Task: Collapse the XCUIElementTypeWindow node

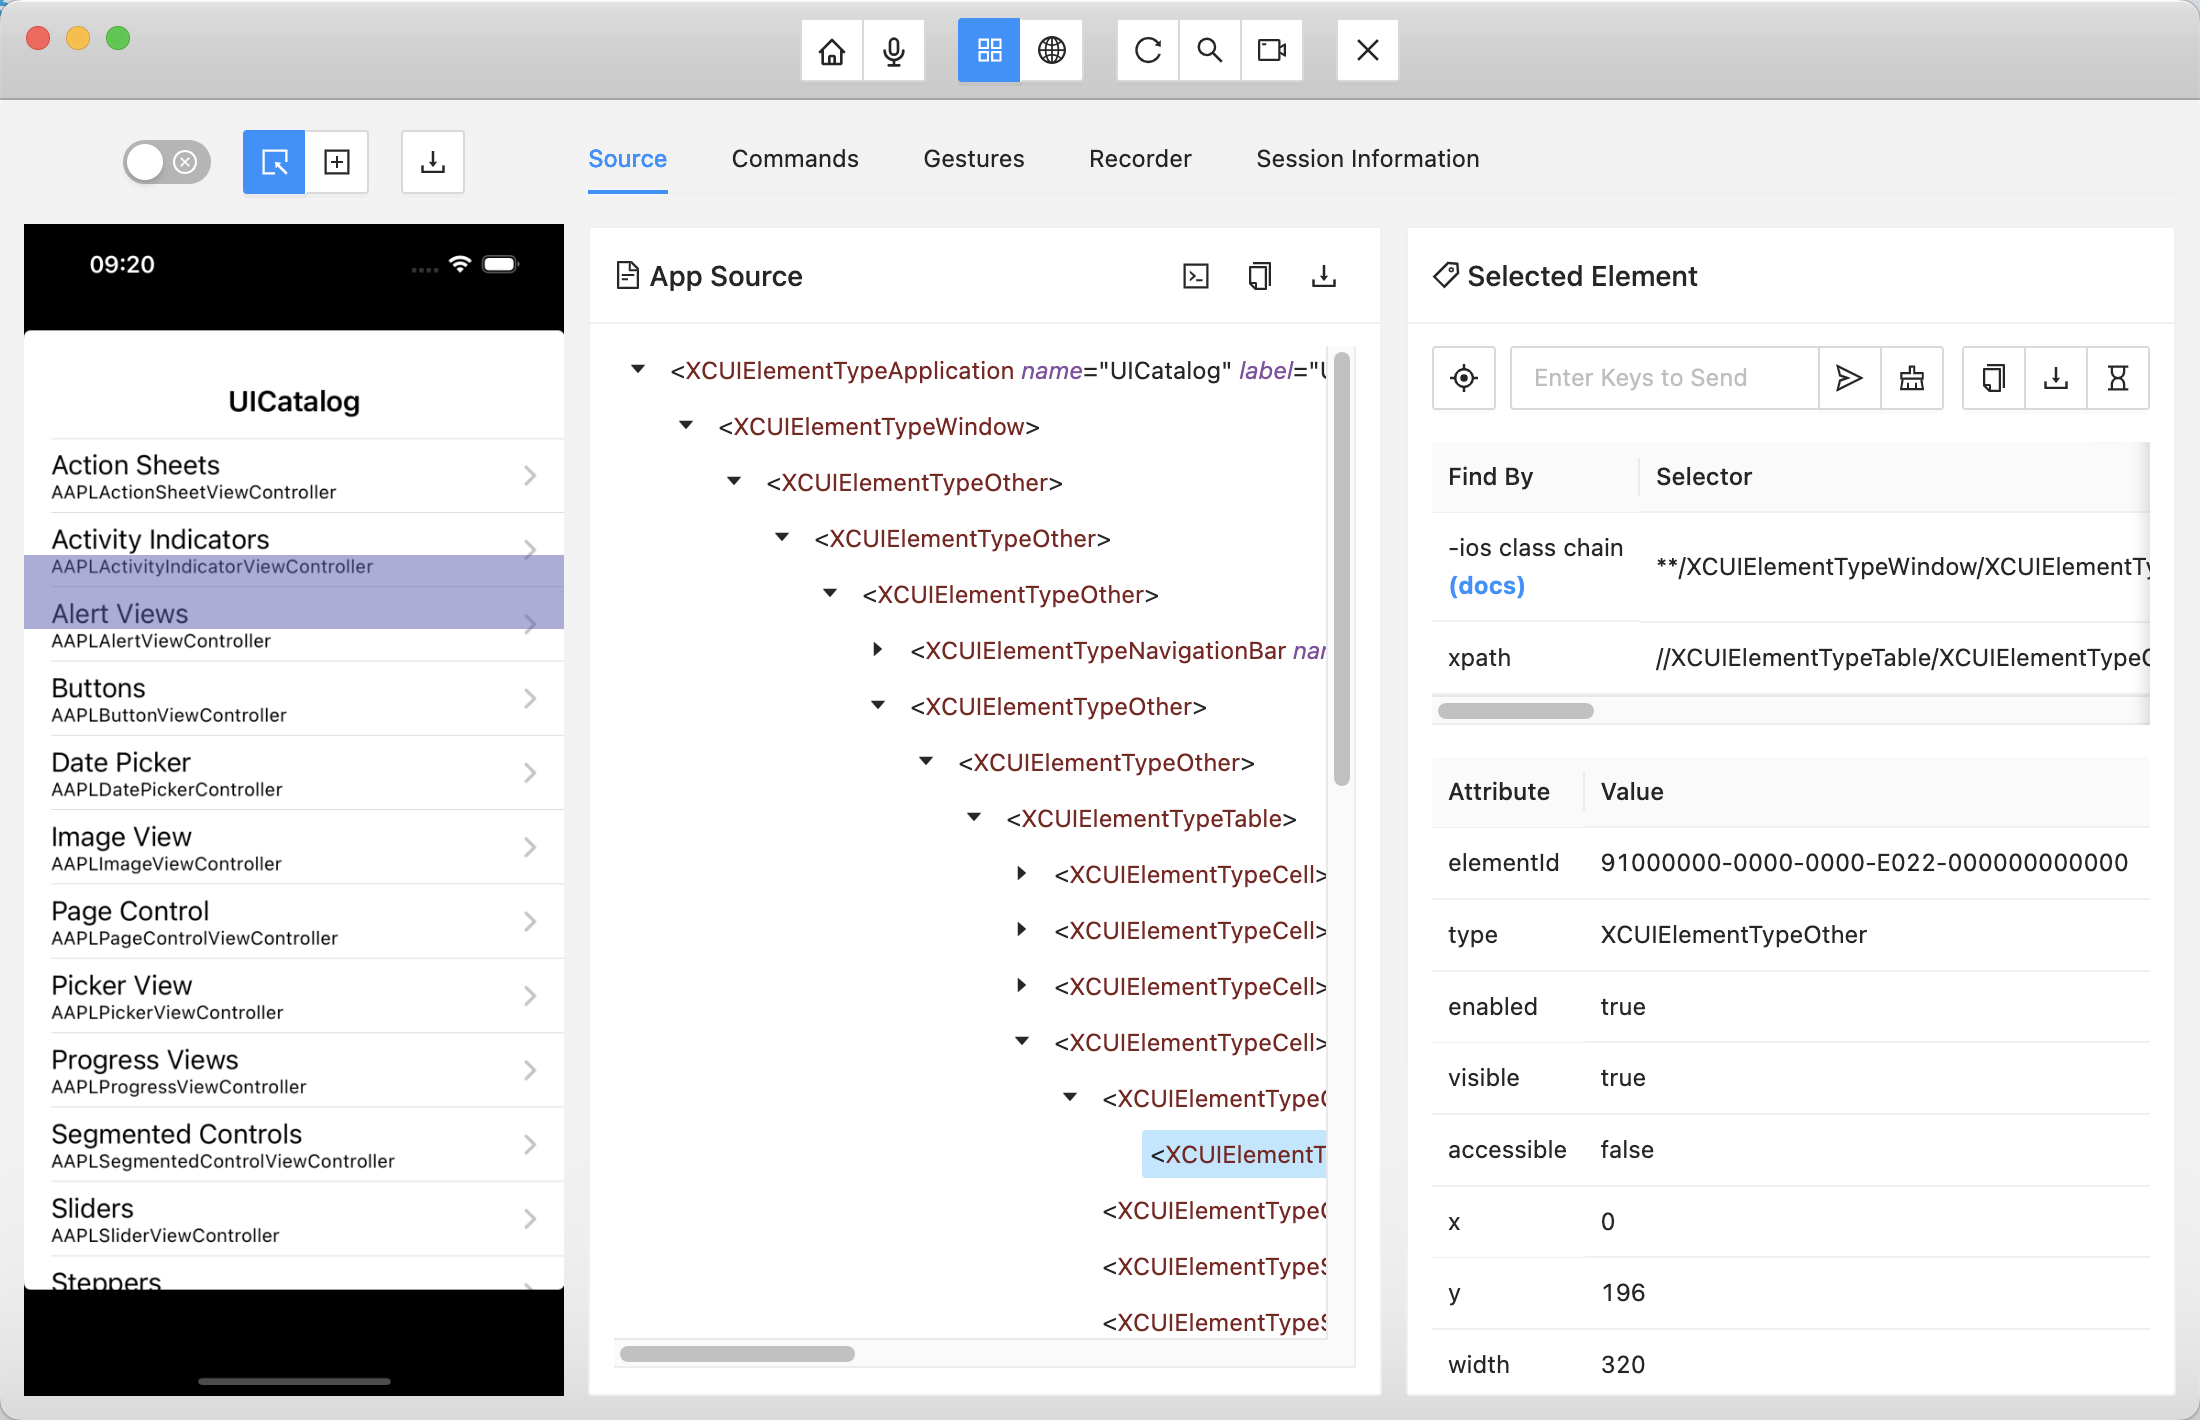Action: pyautogui.click(x=685, y=425)
